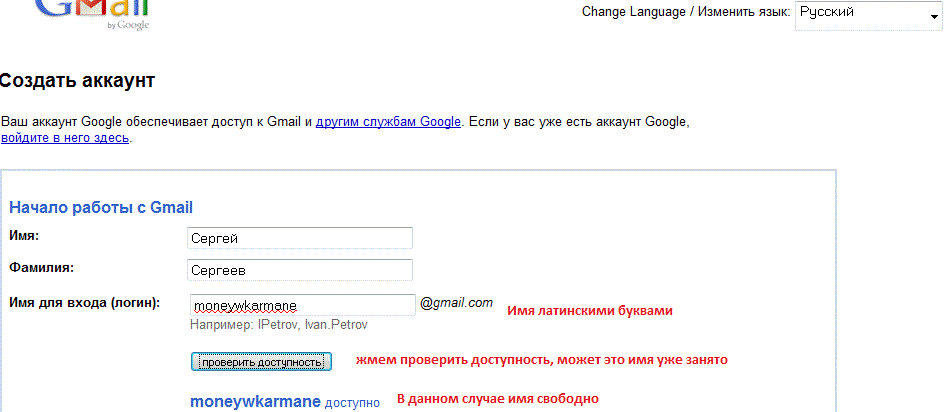Click the hint 'Например: IPetrov, Ivan.Petrov'
This screenshot has height=412, width=947.
[x=279, y=325]
